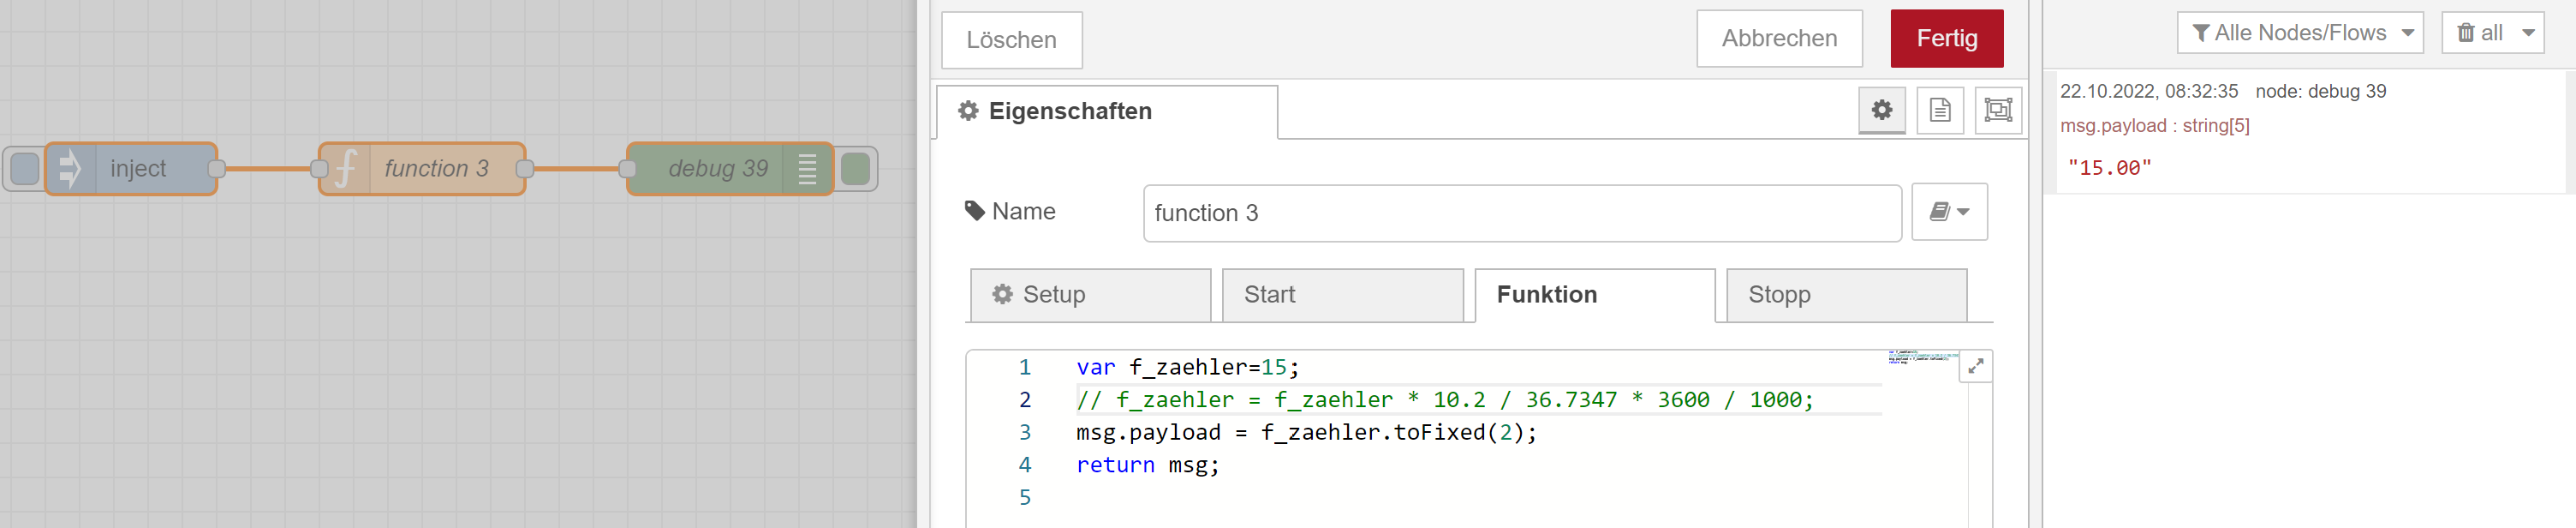Screen dimensions: 2576x528
Task: Switch to the Start tab
Action: click(1342, 295)
